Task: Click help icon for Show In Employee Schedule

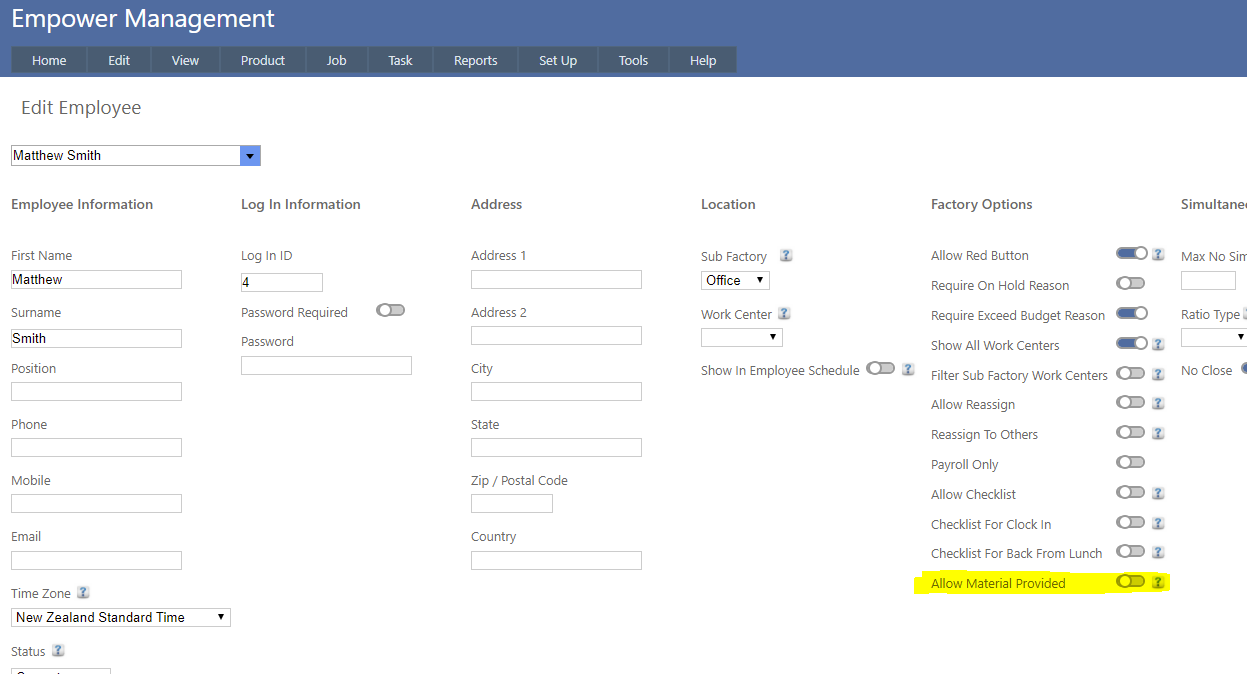Action: click(908, 369)
